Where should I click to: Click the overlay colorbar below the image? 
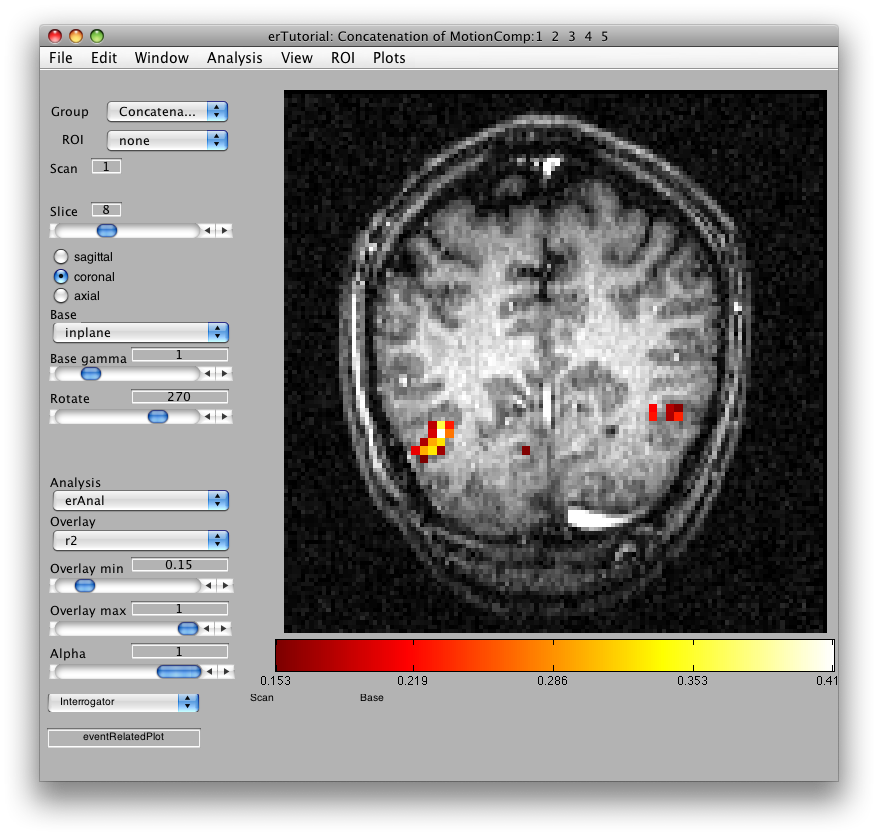click(554, 655)
